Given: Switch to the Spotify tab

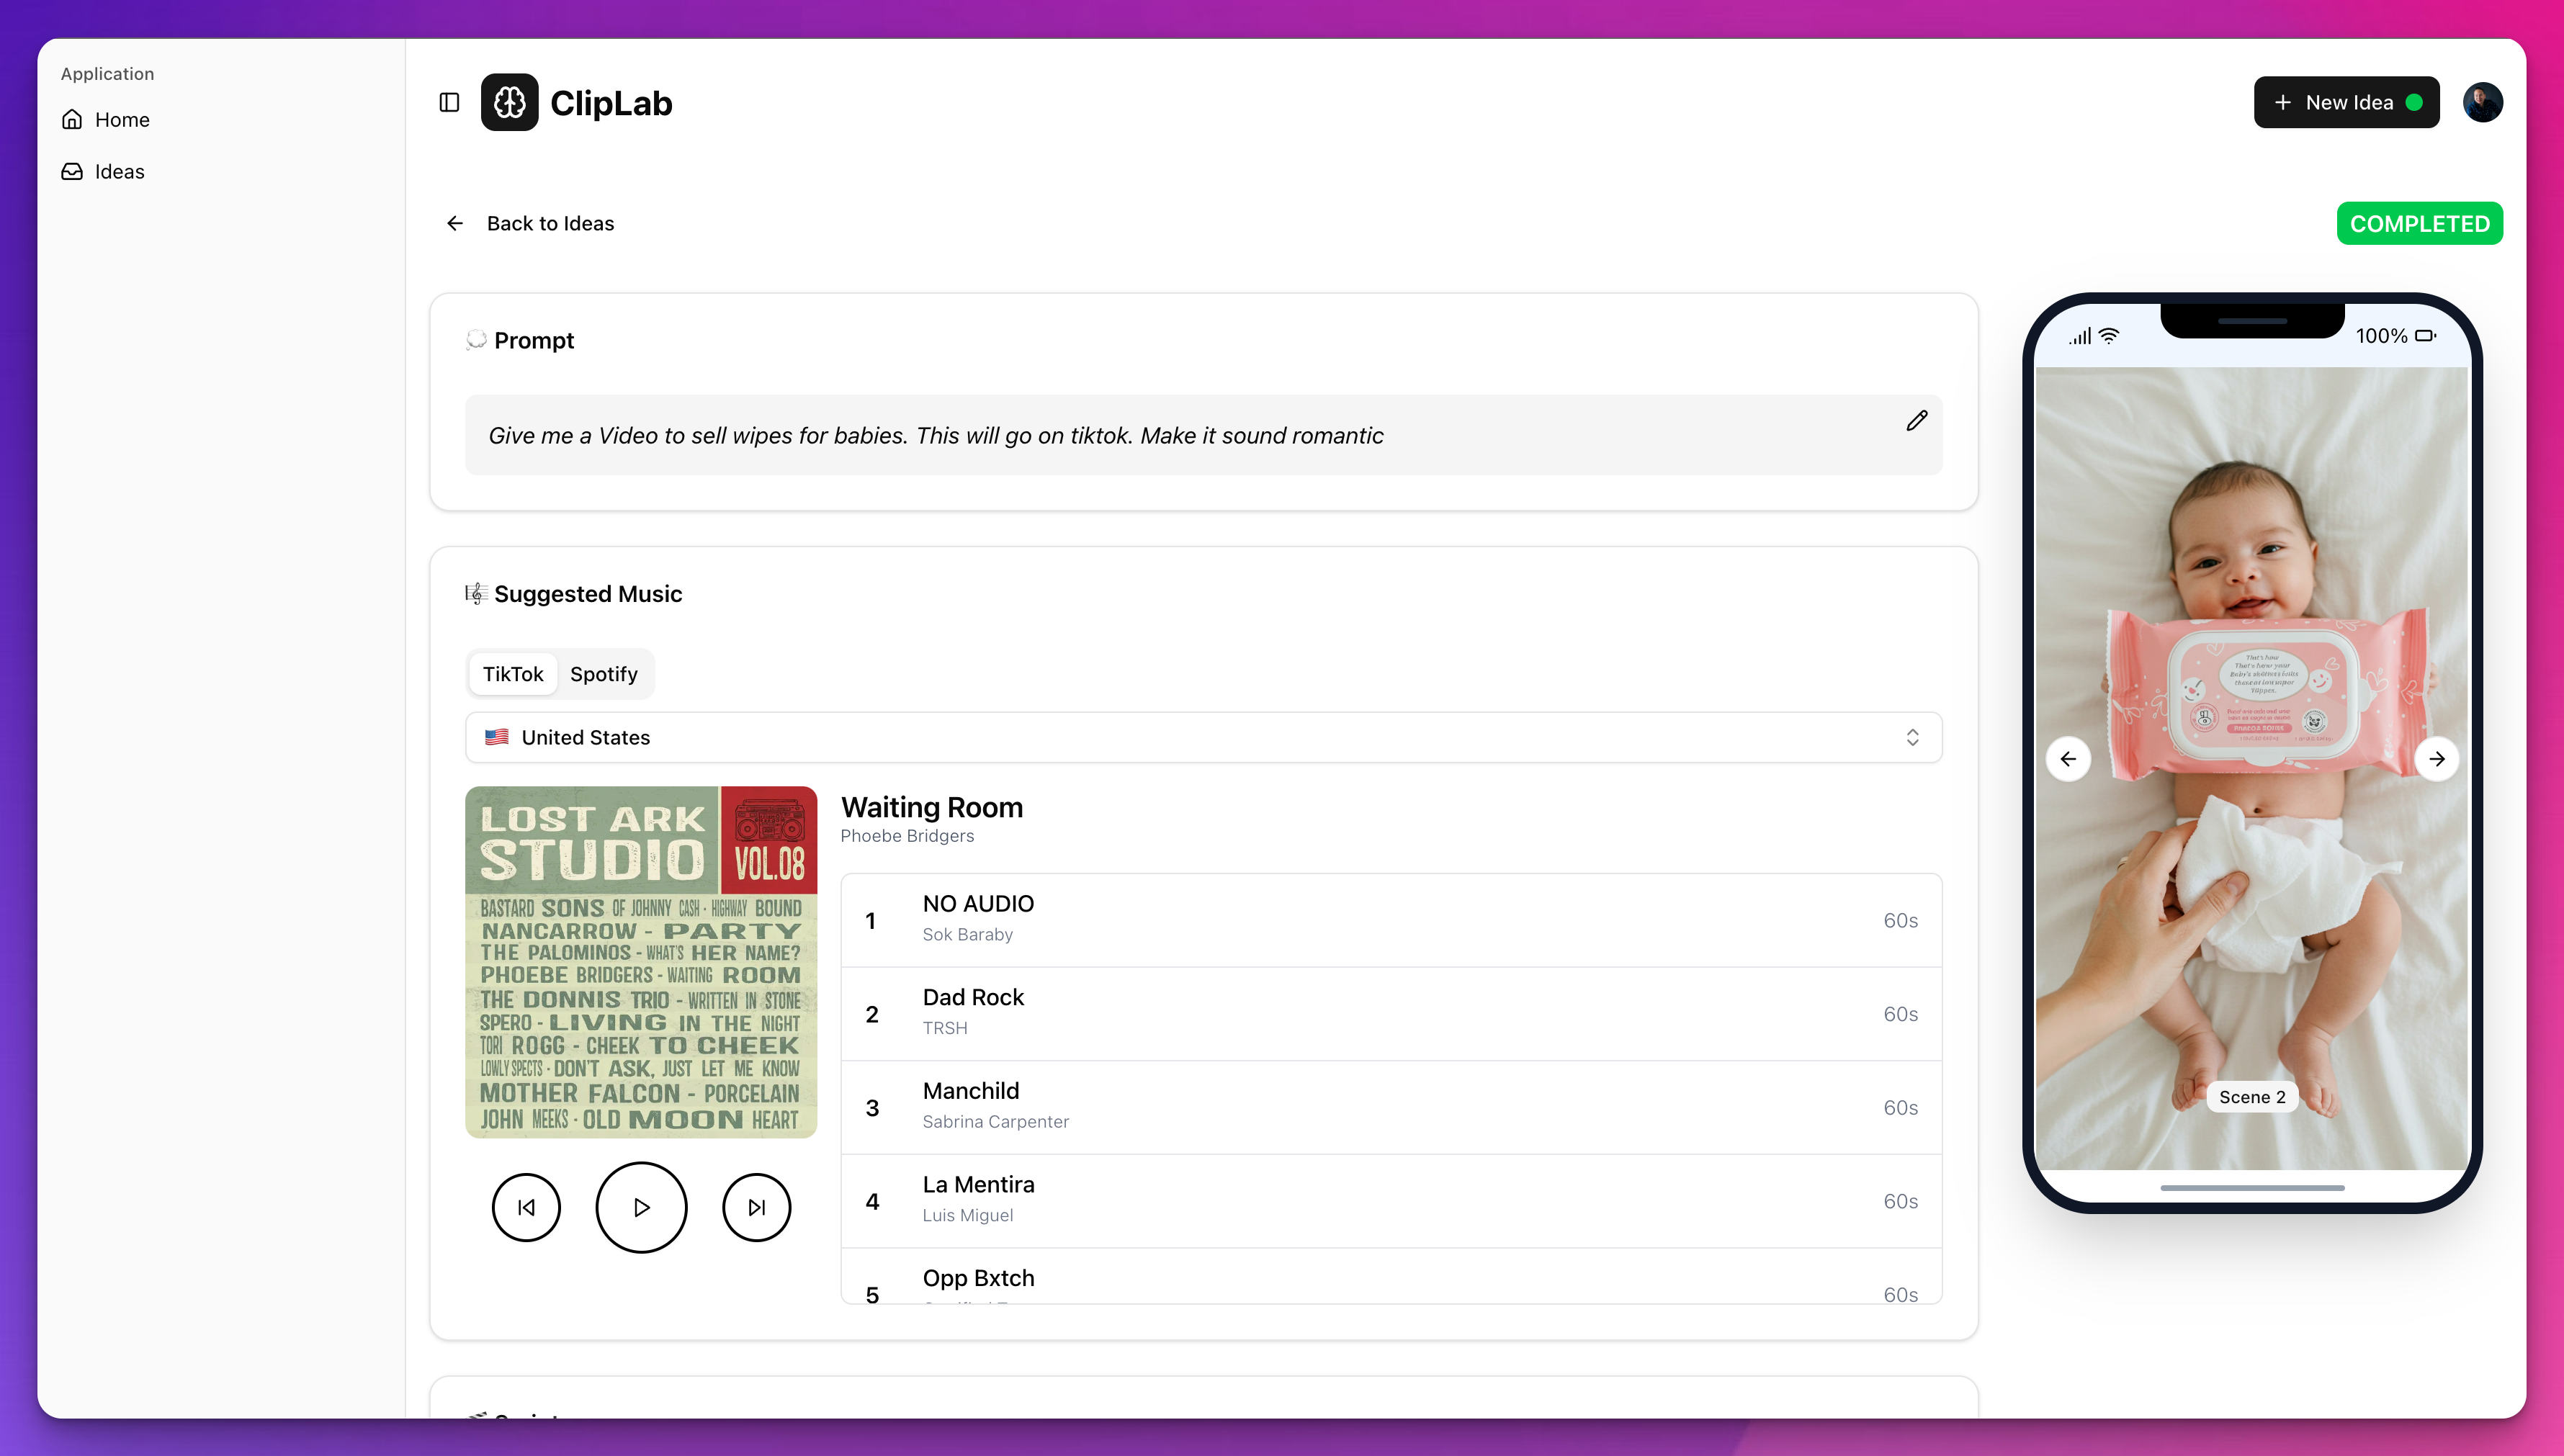Looking at the screenshot, I should click(x=603, y=674).
